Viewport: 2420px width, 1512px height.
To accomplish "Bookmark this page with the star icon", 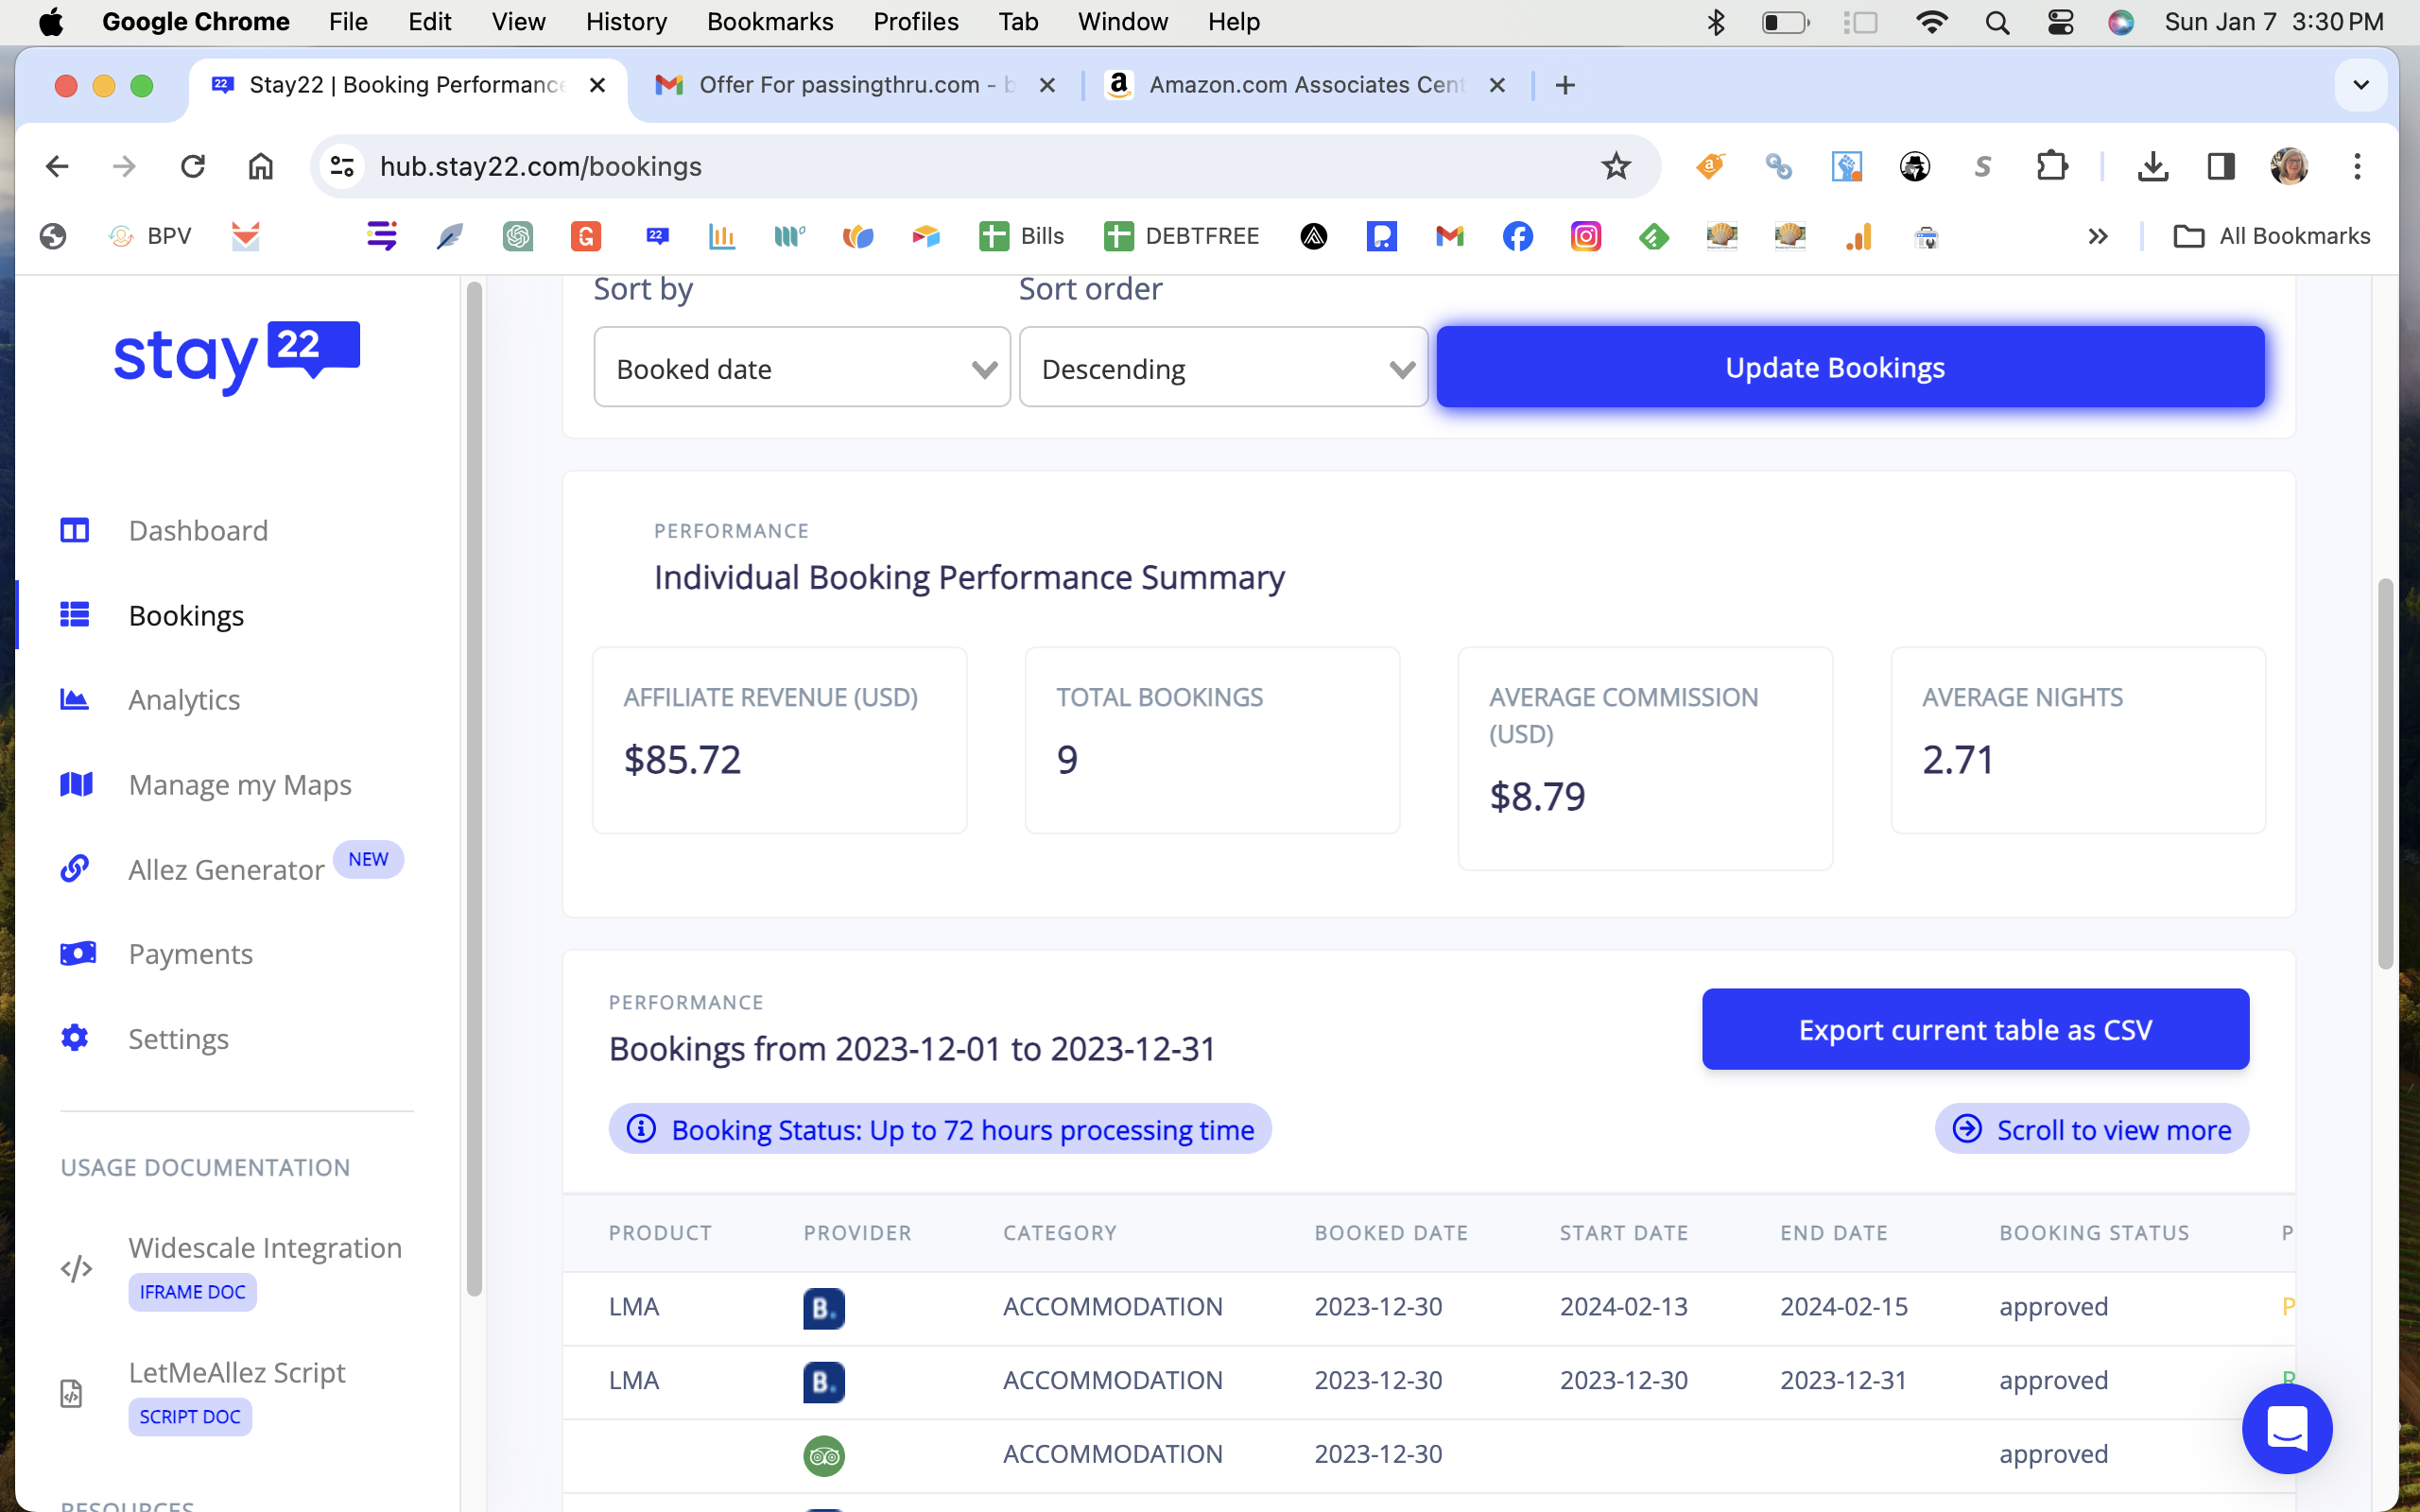I will [x=1615, y=166].
